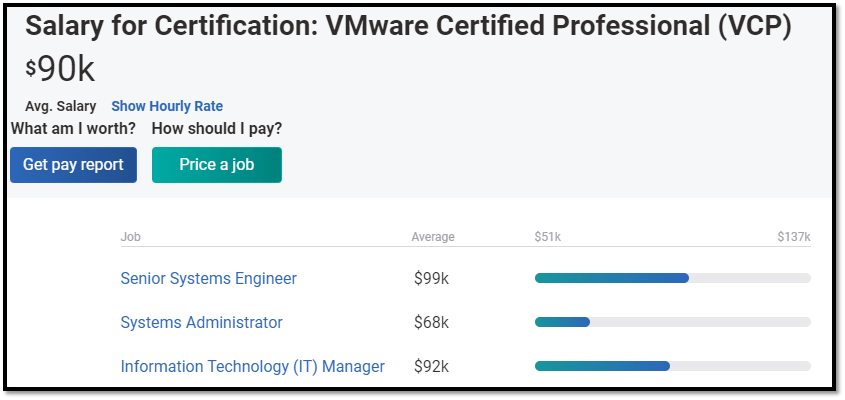Click the Get pay report button
The height and width of the screenshot is (400, 845).
point(73,165)
